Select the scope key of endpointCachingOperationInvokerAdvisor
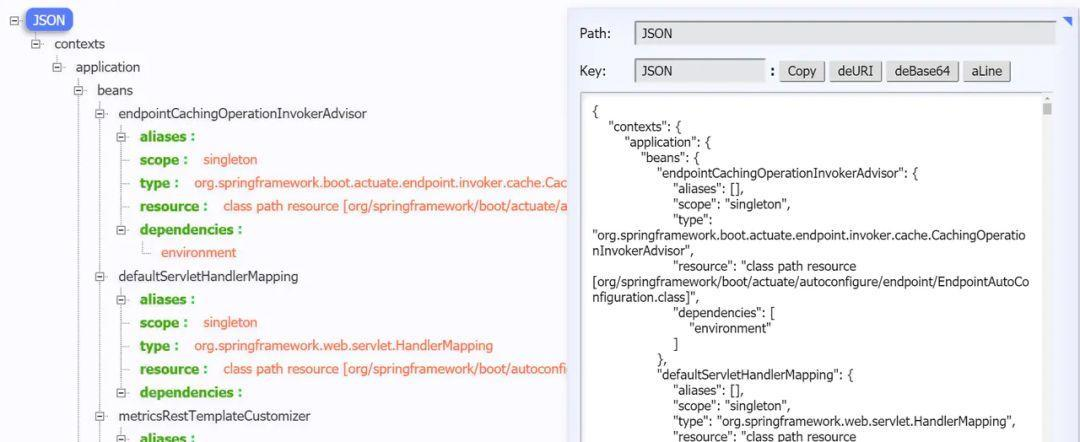Viewport: 1080px width, 442px height. coord(164,160)
